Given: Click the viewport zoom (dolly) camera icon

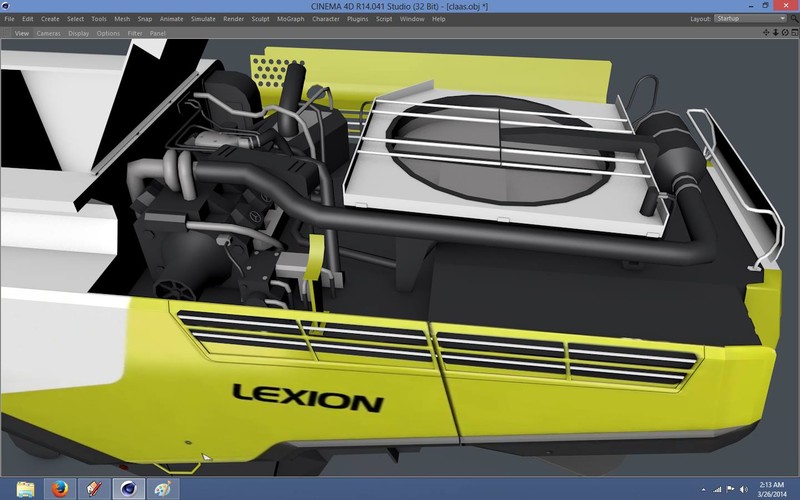Looking at the screenshot, I should pyautogui.click(x=773, y=33).
